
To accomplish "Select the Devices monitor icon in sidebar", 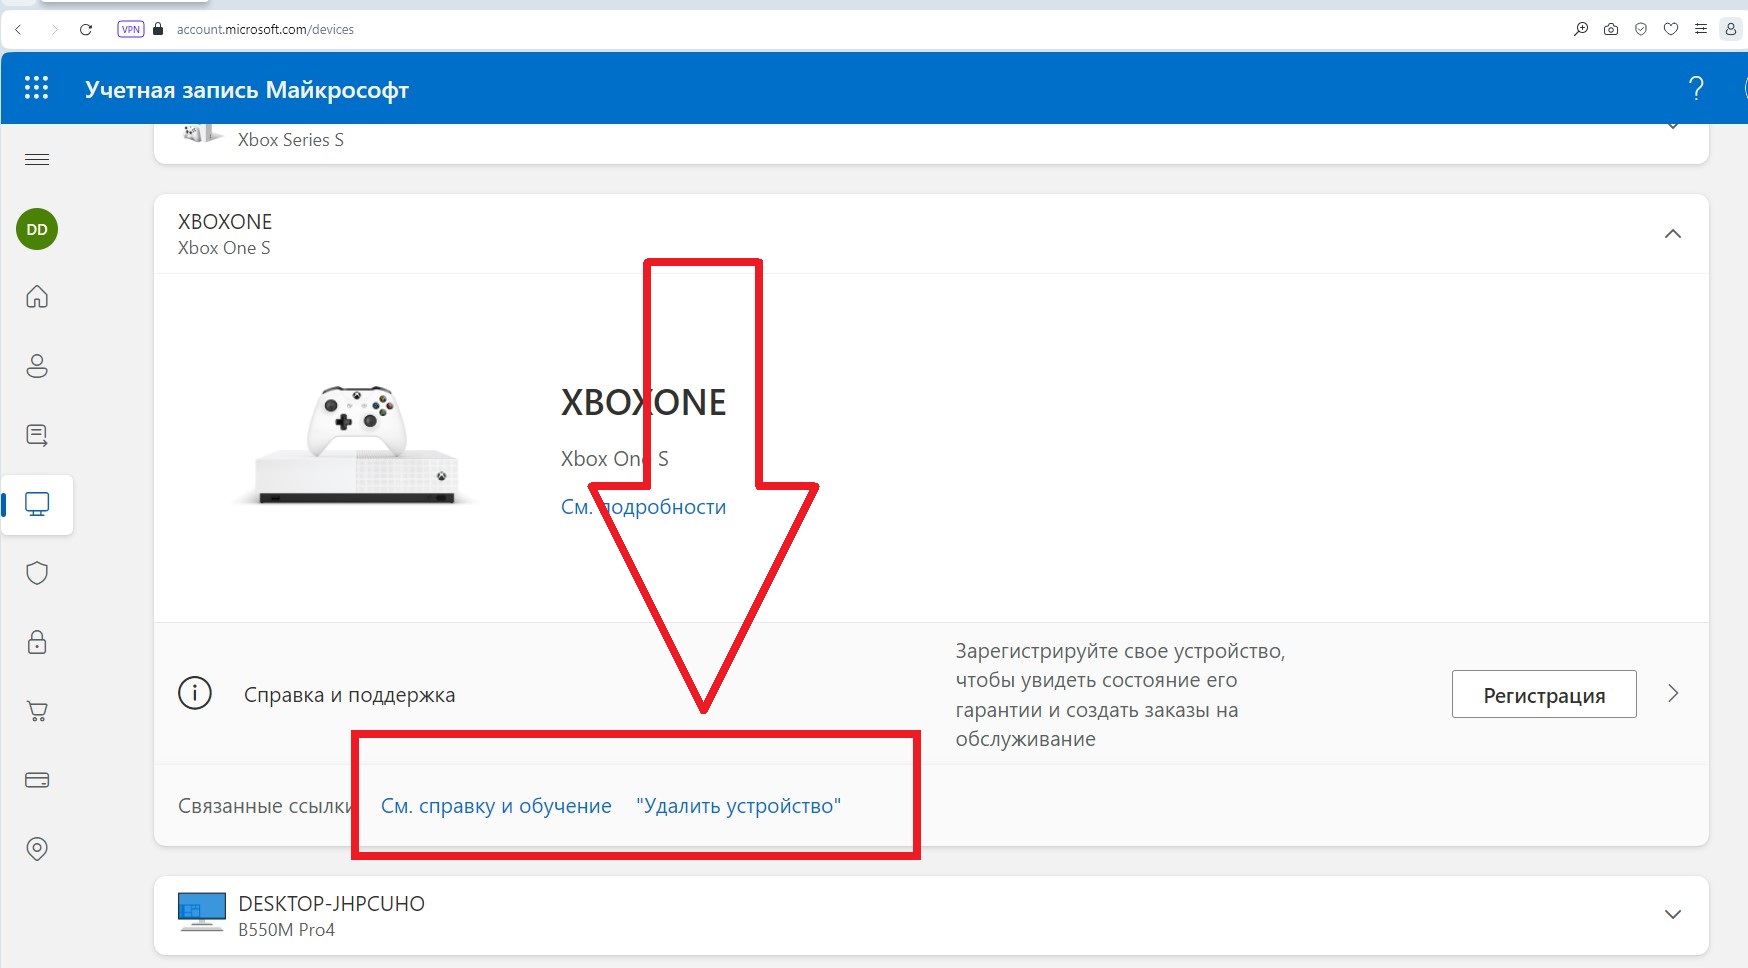I will coord(37,504).
